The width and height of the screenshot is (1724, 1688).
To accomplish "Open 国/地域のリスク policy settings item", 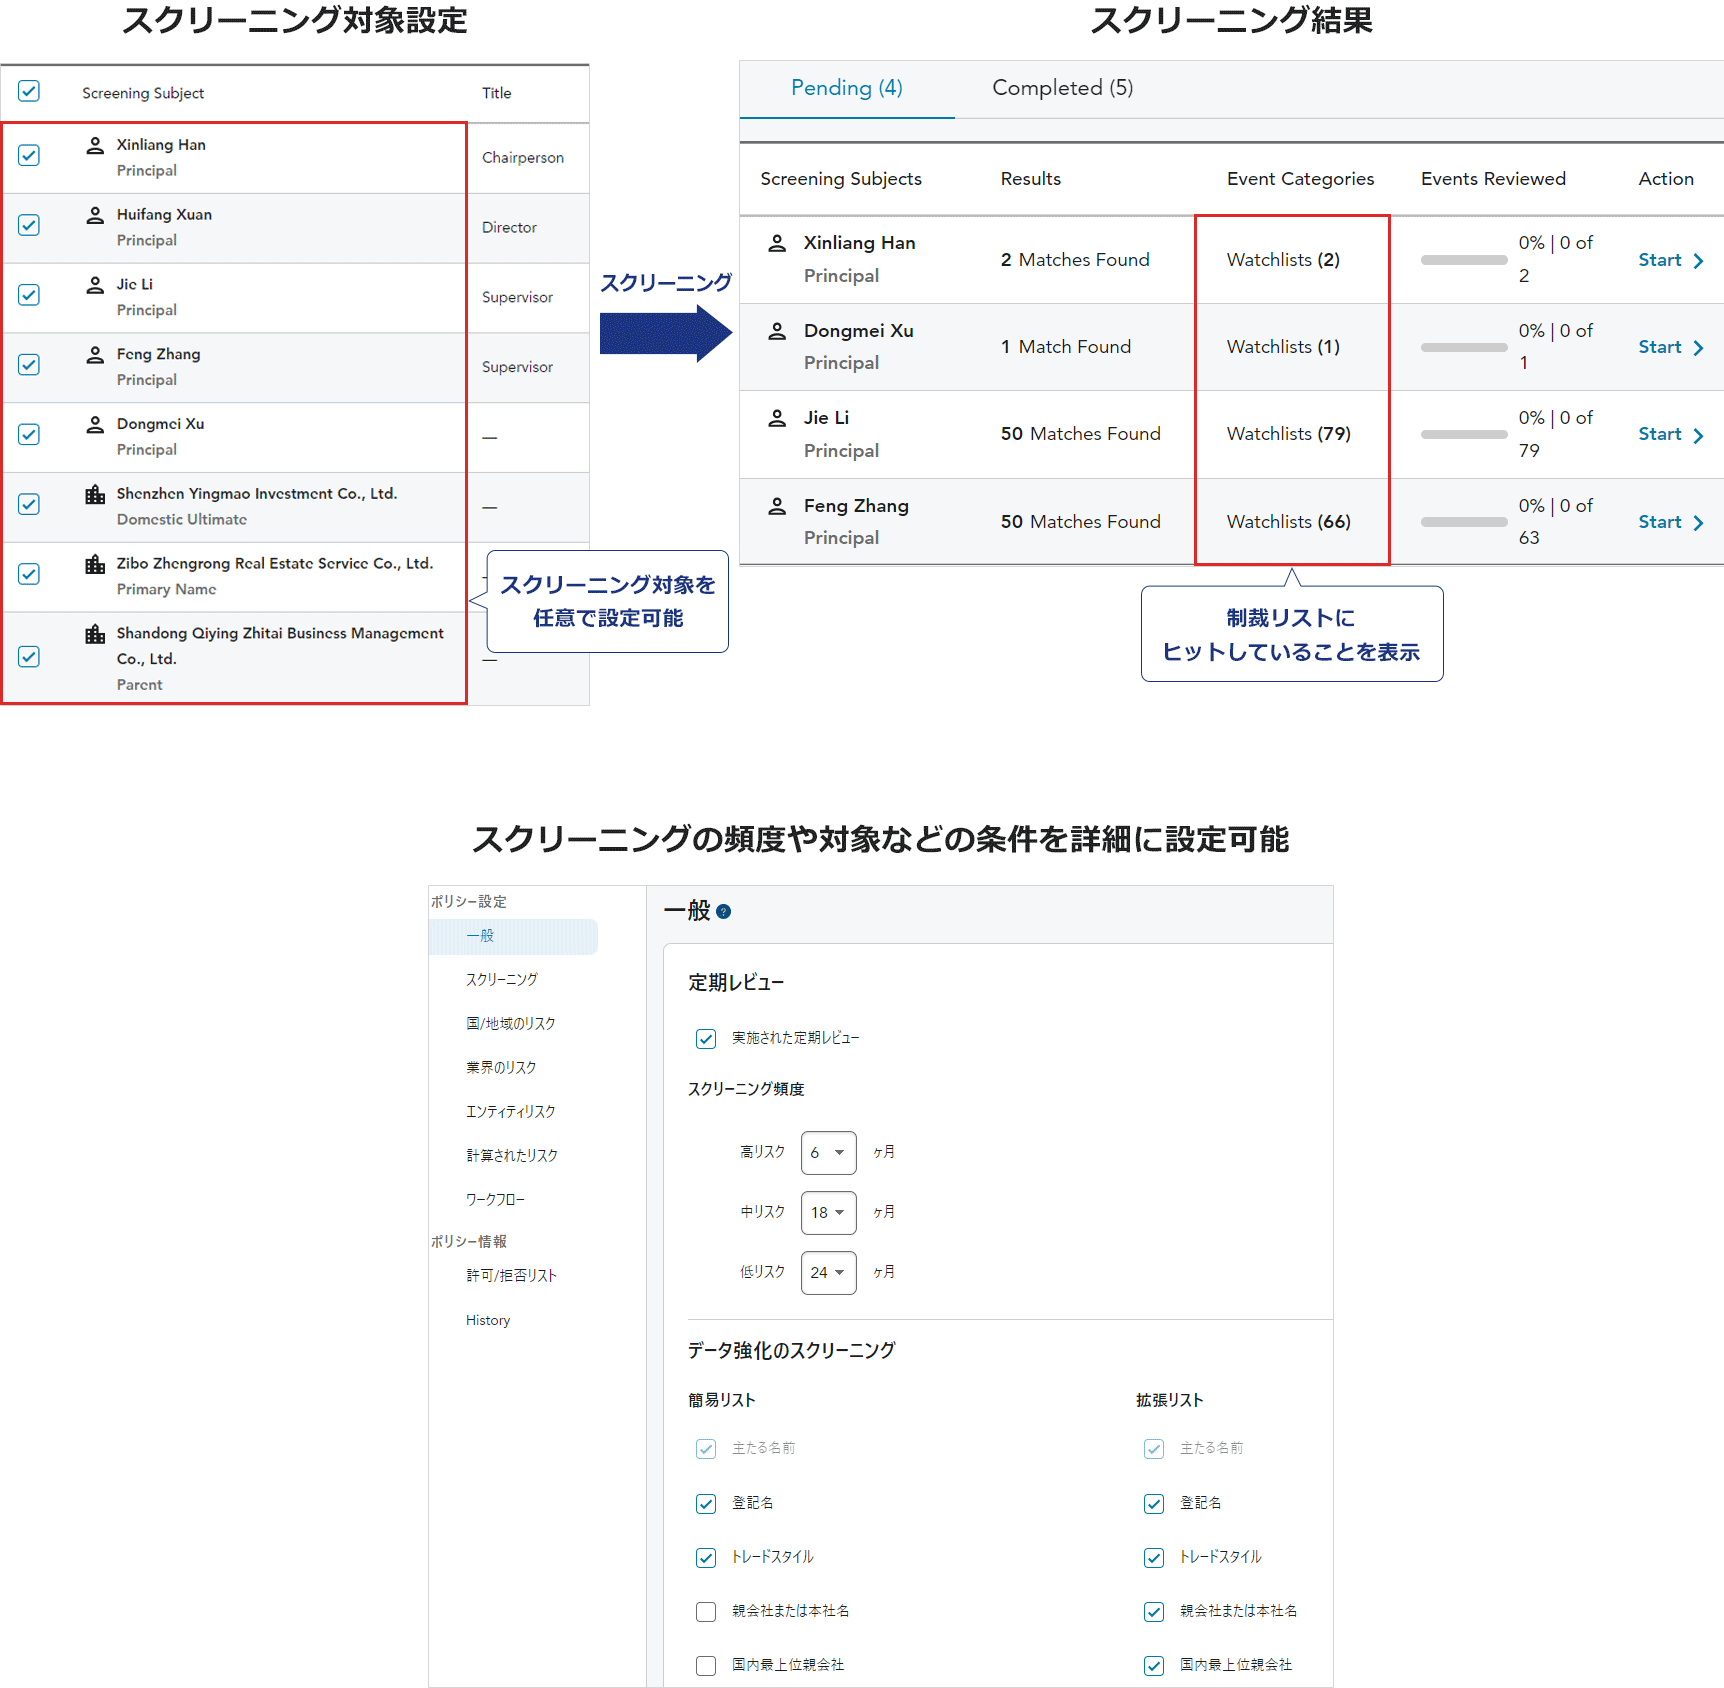I will pyautogui.click(x=511, y=1024).
